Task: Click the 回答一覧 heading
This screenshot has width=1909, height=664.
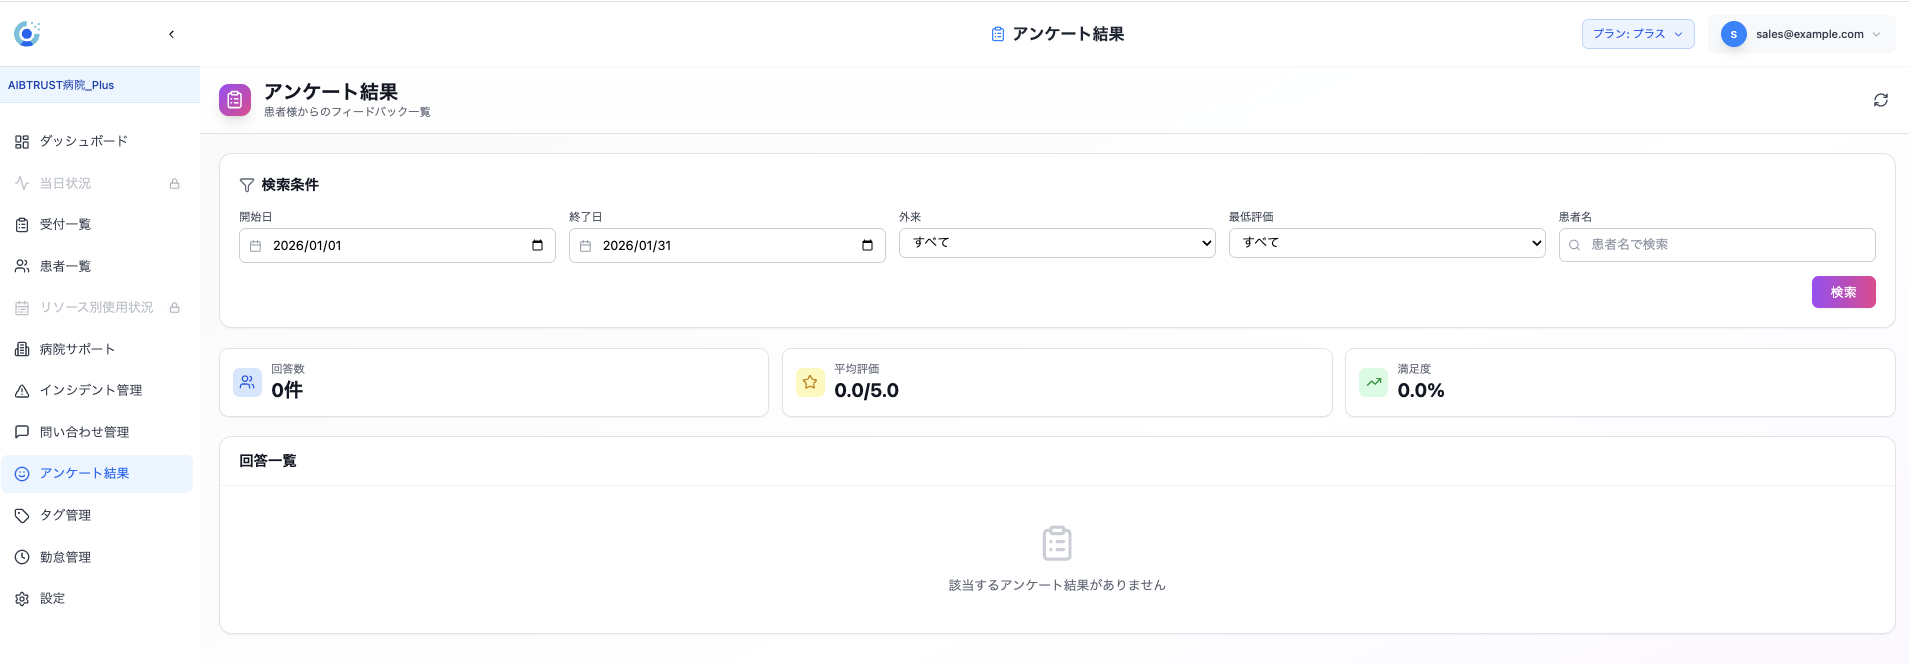Action: tap(268, 461)
